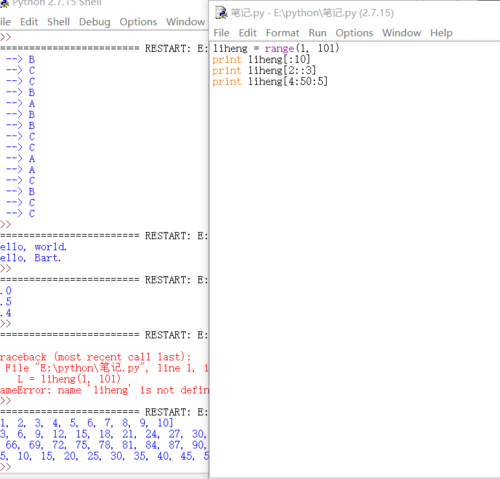500x479 pixels.
Task: Open the Edit menu in the editor window
Action: [x=247, y=33]
